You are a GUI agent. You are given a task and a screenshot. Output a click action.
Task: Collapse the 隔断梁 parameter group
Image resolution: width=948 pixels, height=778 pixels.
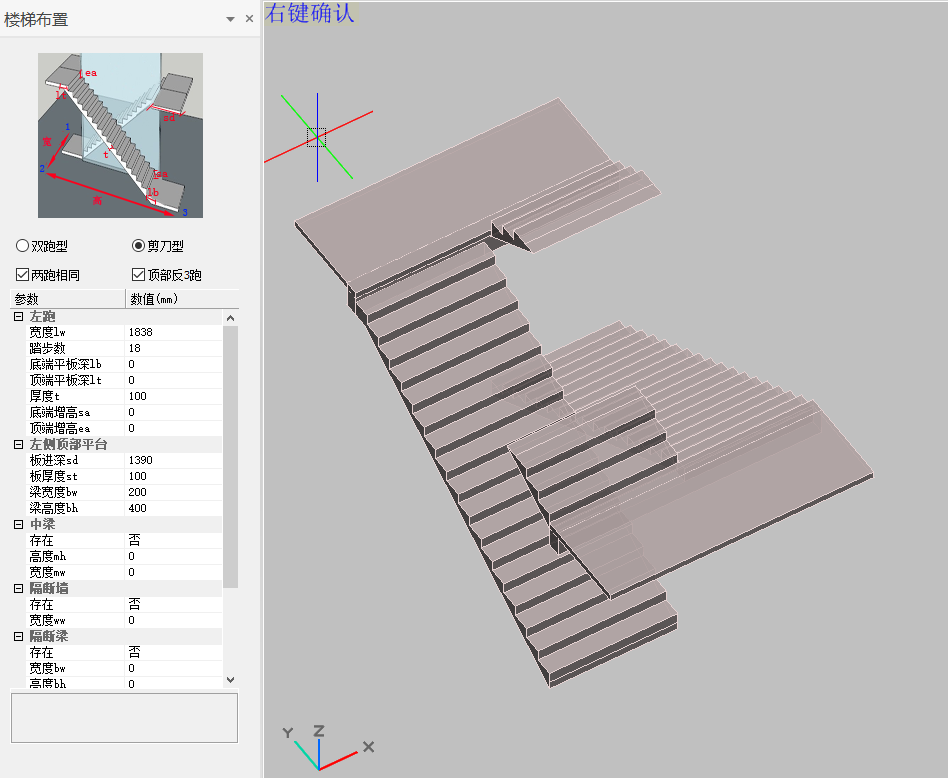[18, 636]
